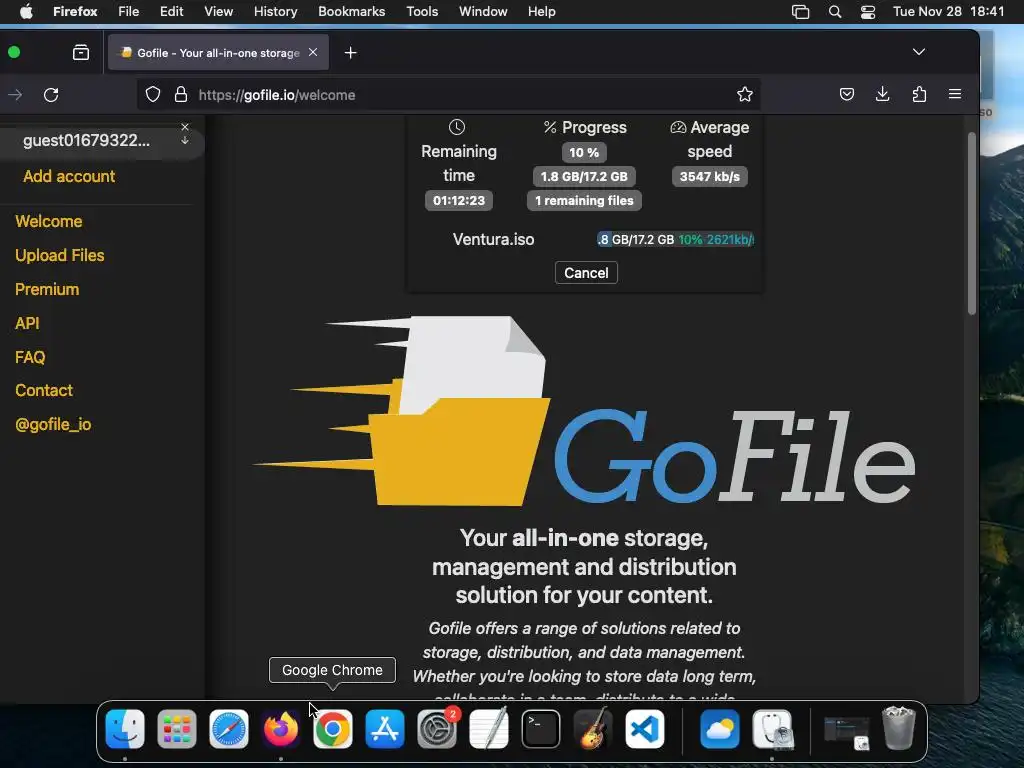Expand the list all tabs chevron
This screenshot has height=768, width=1024.
(919, 52)
